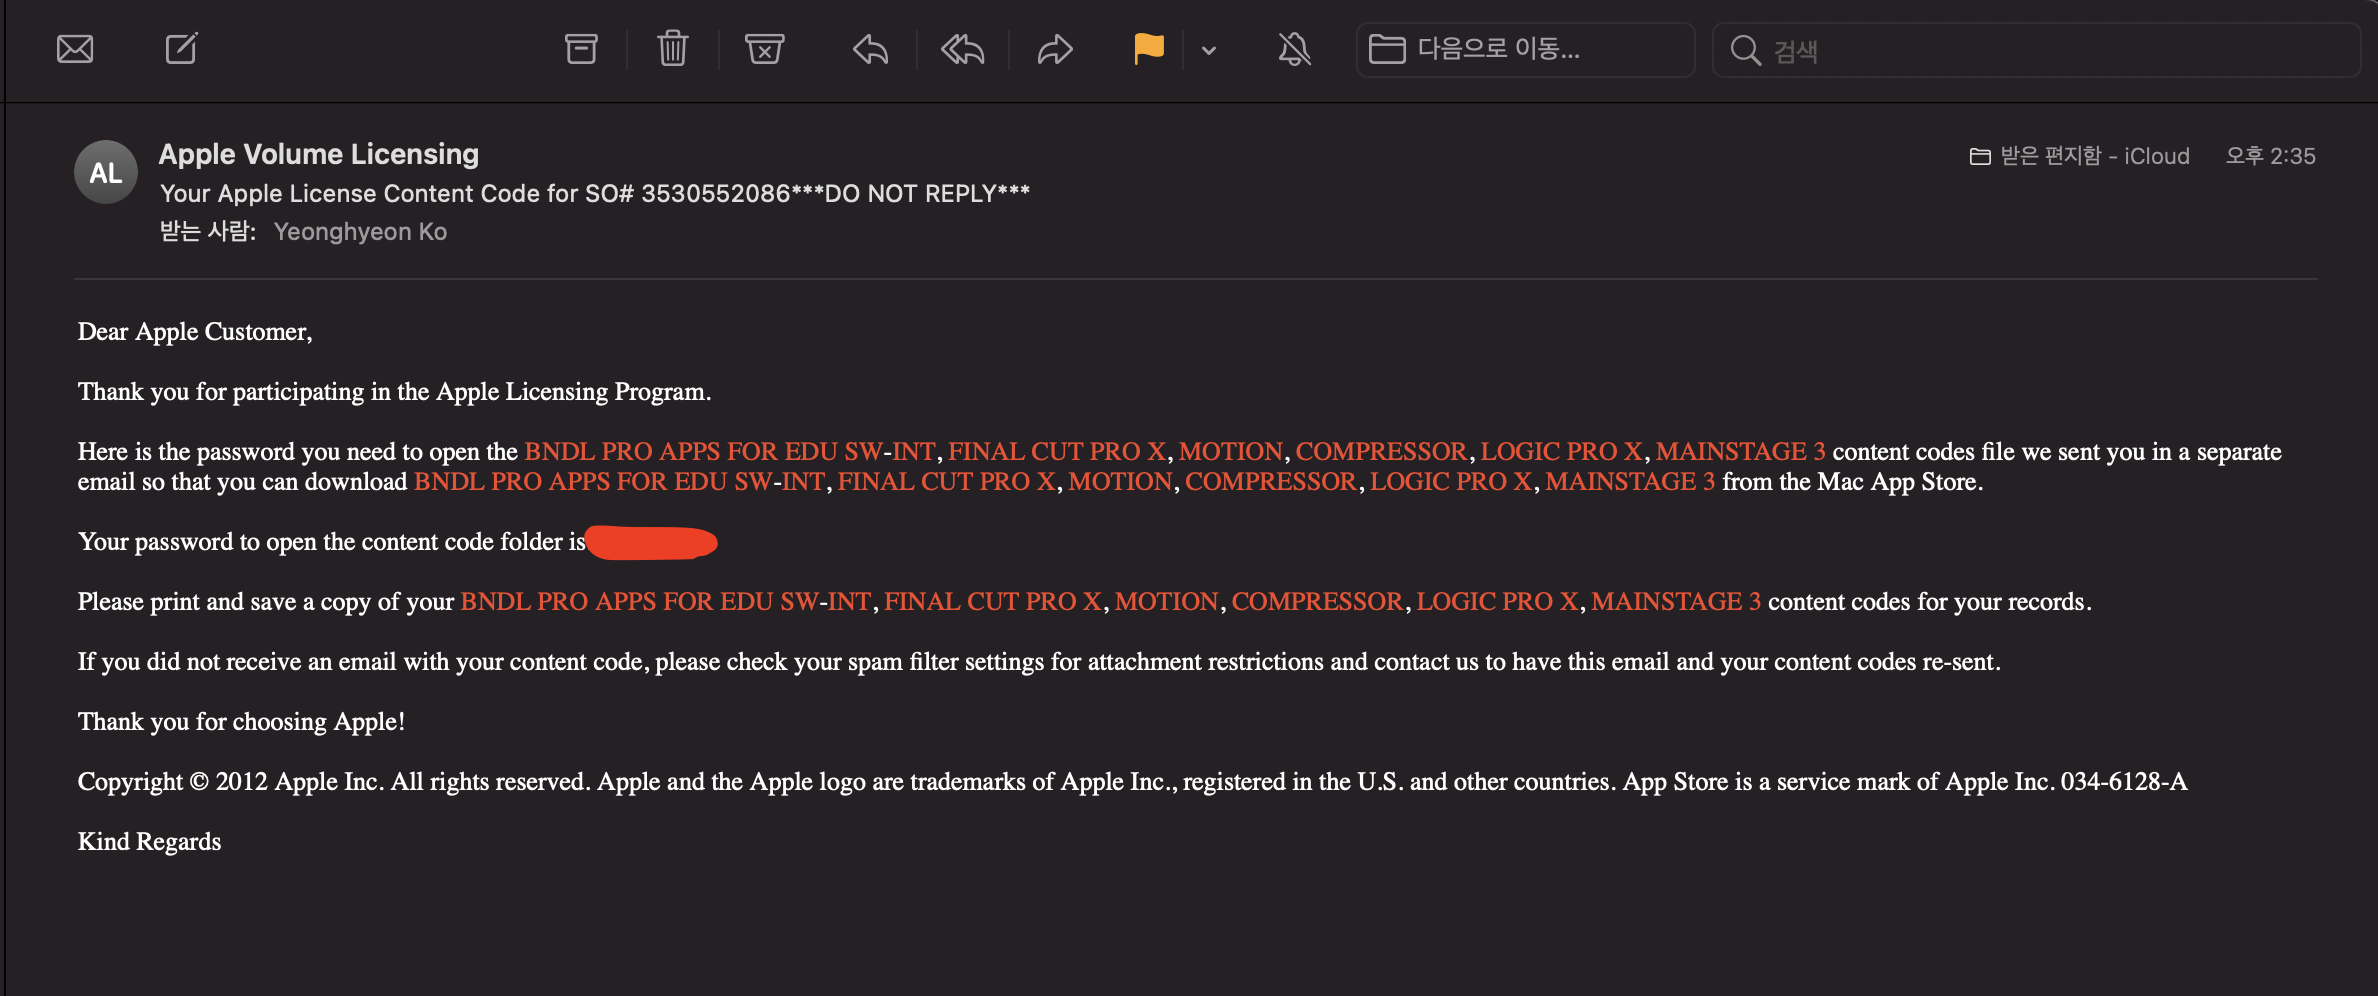Click the Copyright 2012 Apple Inc. line

point(1132,782)
